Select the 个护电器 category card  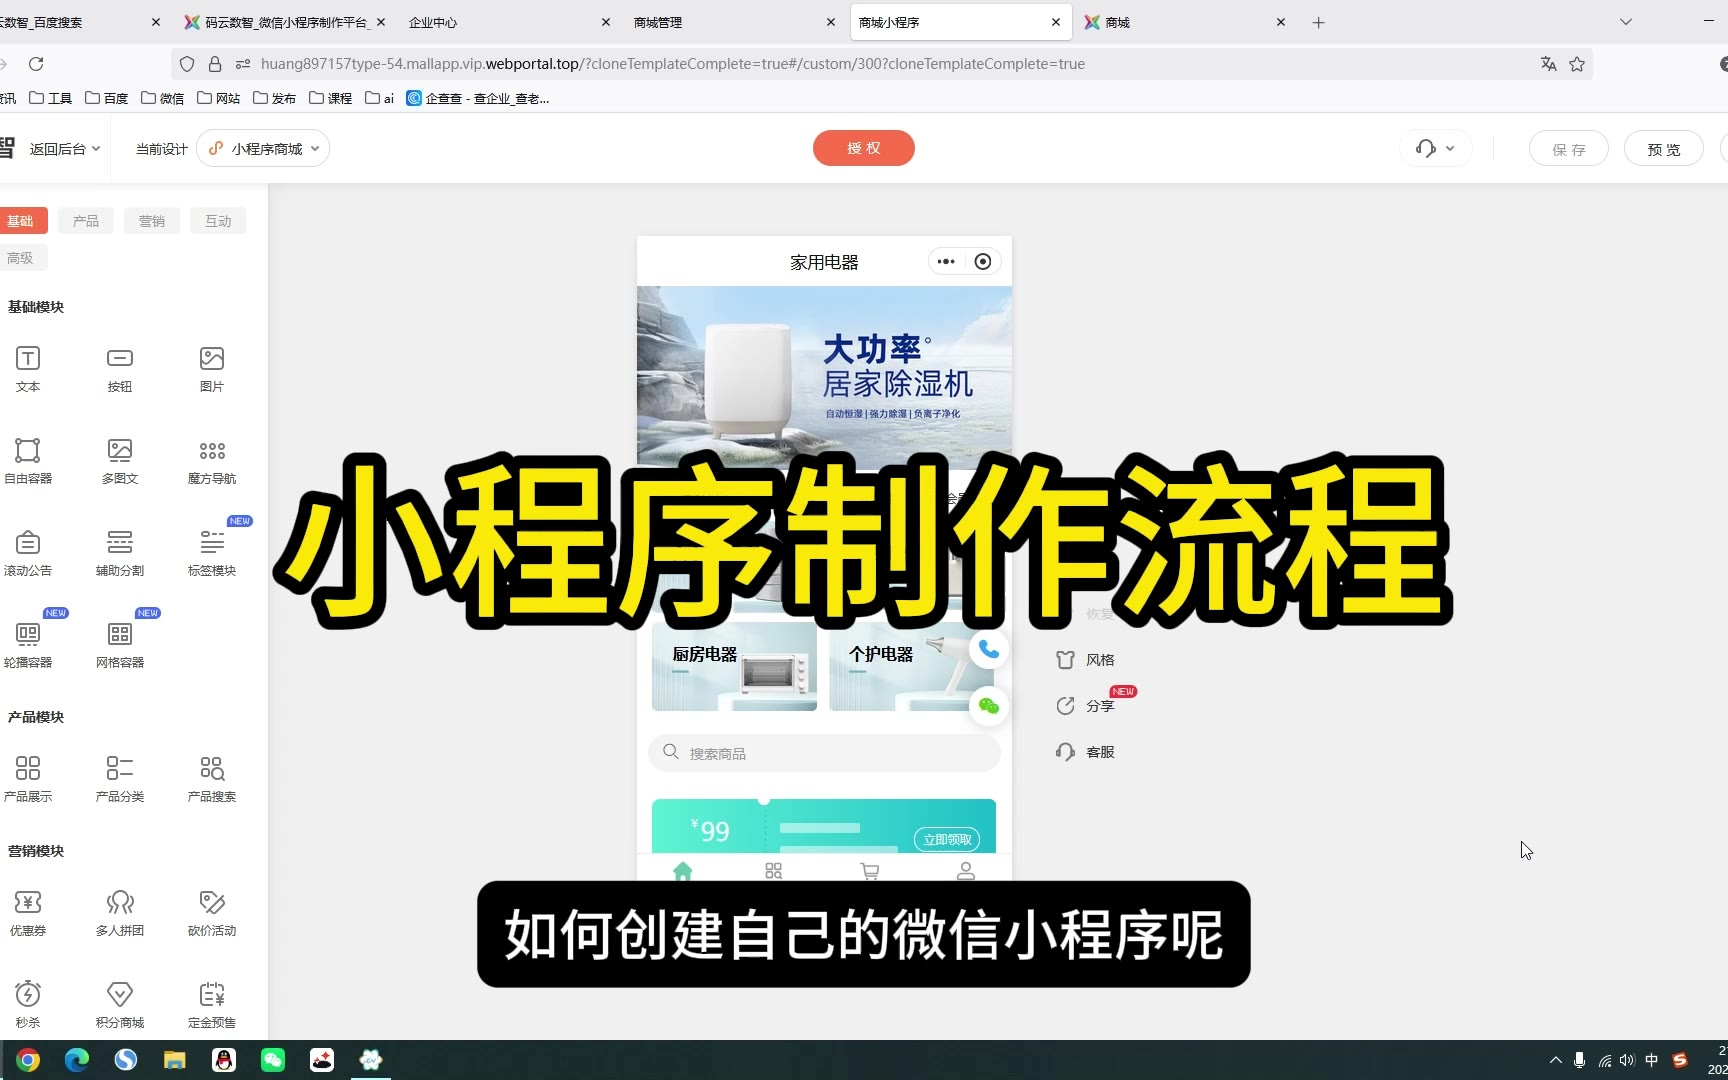pos(910,667)
